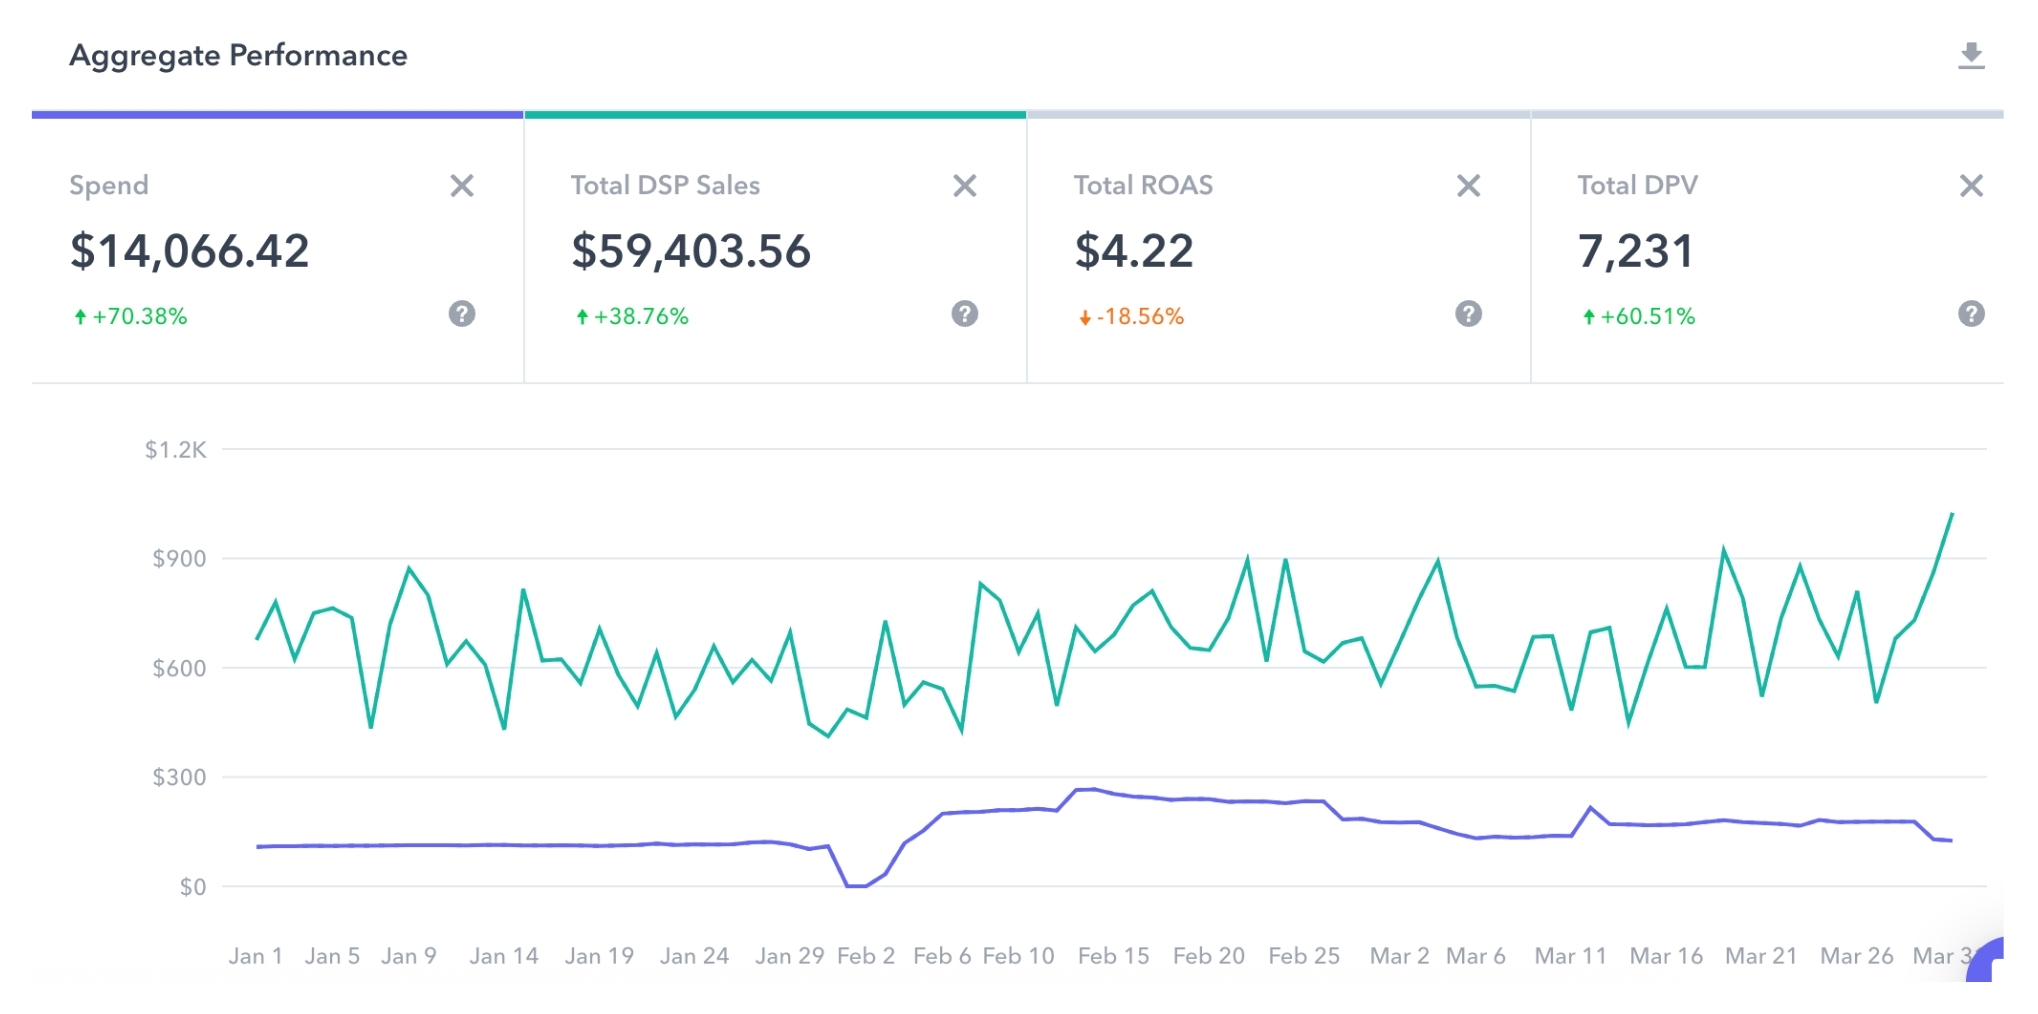Open the purple chat widget bubble
Image resolution: width=2038 pixels, height=1014 pixels.
tap(1988, 964)
